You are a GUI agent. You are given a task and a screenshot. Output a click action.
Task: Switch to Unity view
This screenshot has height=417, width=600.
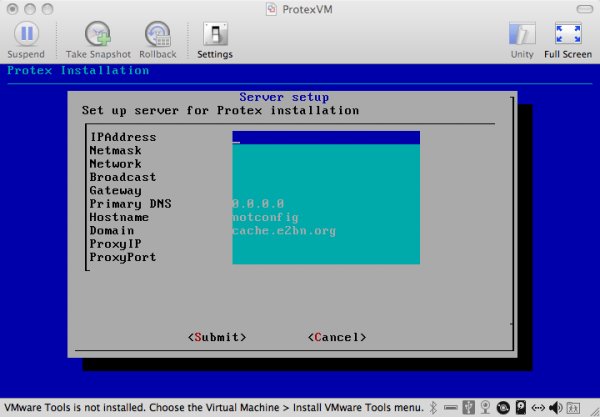(522, 40)
